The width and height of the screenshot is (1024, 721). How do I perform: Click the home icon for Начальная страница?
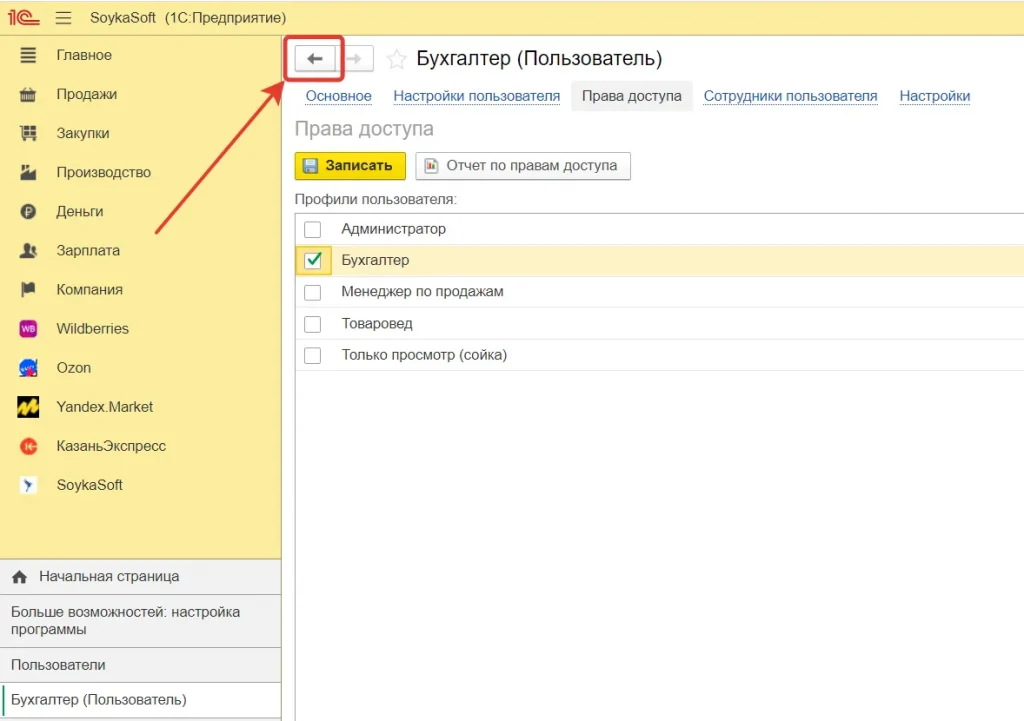coord(19,577)
